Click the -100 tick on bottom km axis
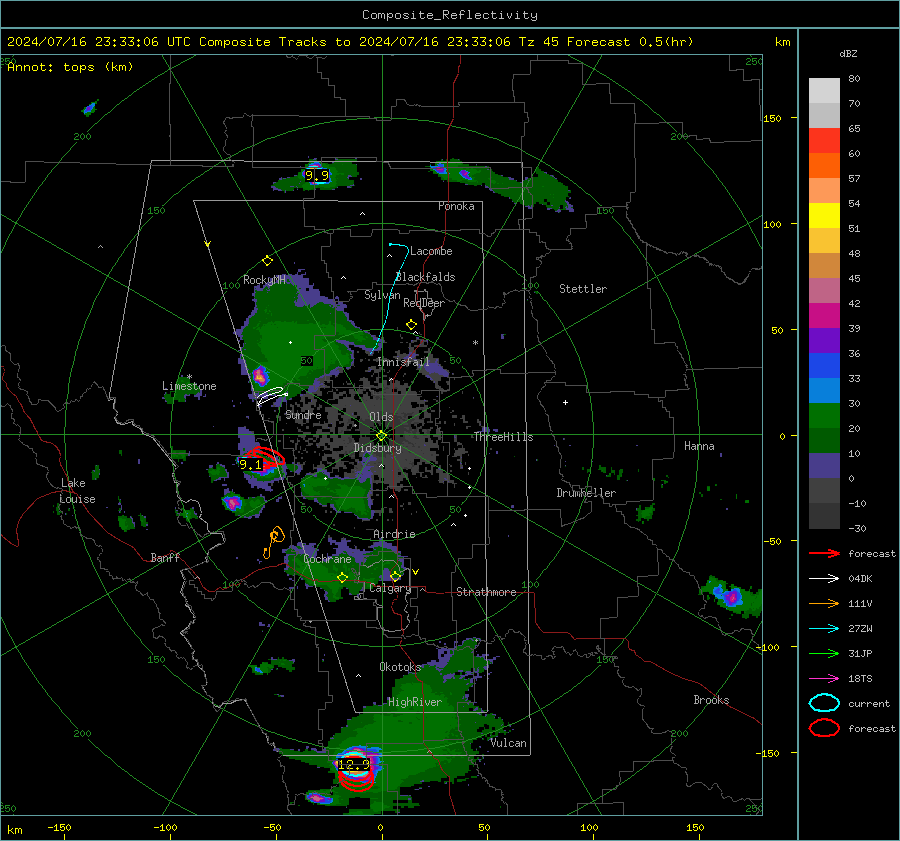Image resolution: width=900 pixels, height=841 pixels. coord(165,828)
